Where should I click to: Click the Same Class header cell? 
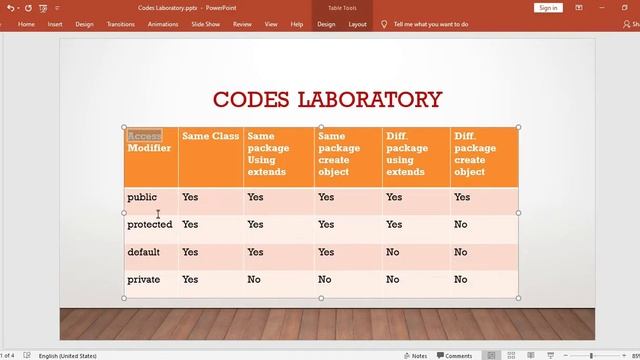click(211, 157)
